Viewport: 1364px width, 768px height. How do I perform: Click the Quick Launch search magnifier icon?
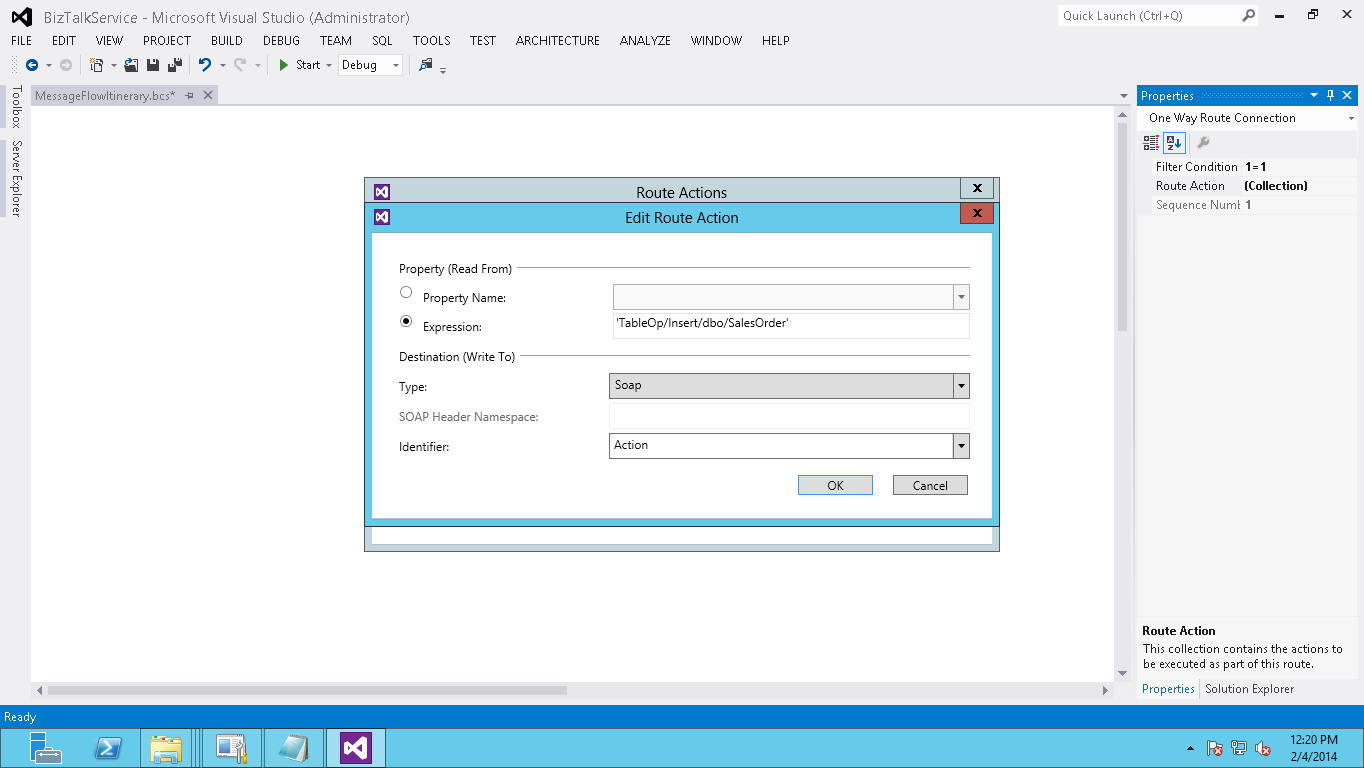click(1249, 15)
